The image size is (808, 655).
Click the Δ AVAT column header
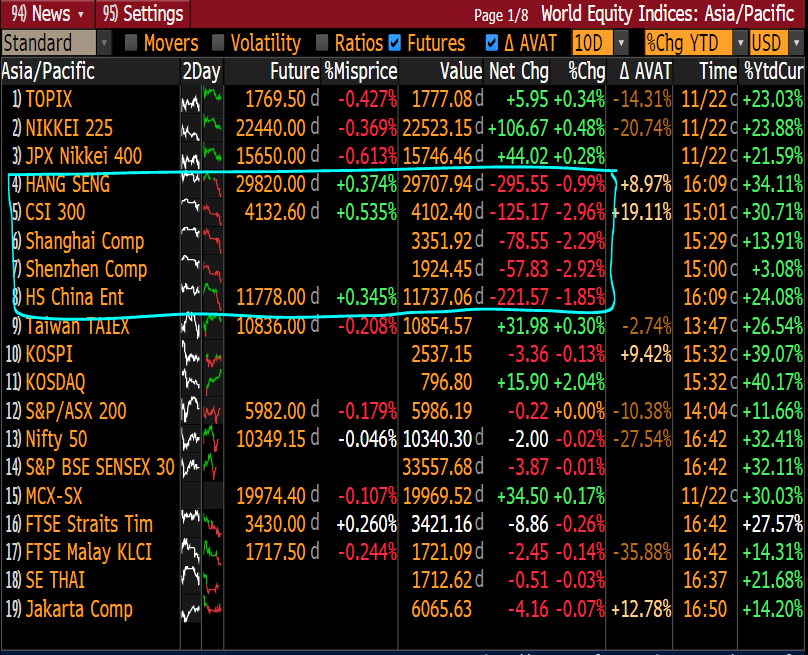point(645,71)
